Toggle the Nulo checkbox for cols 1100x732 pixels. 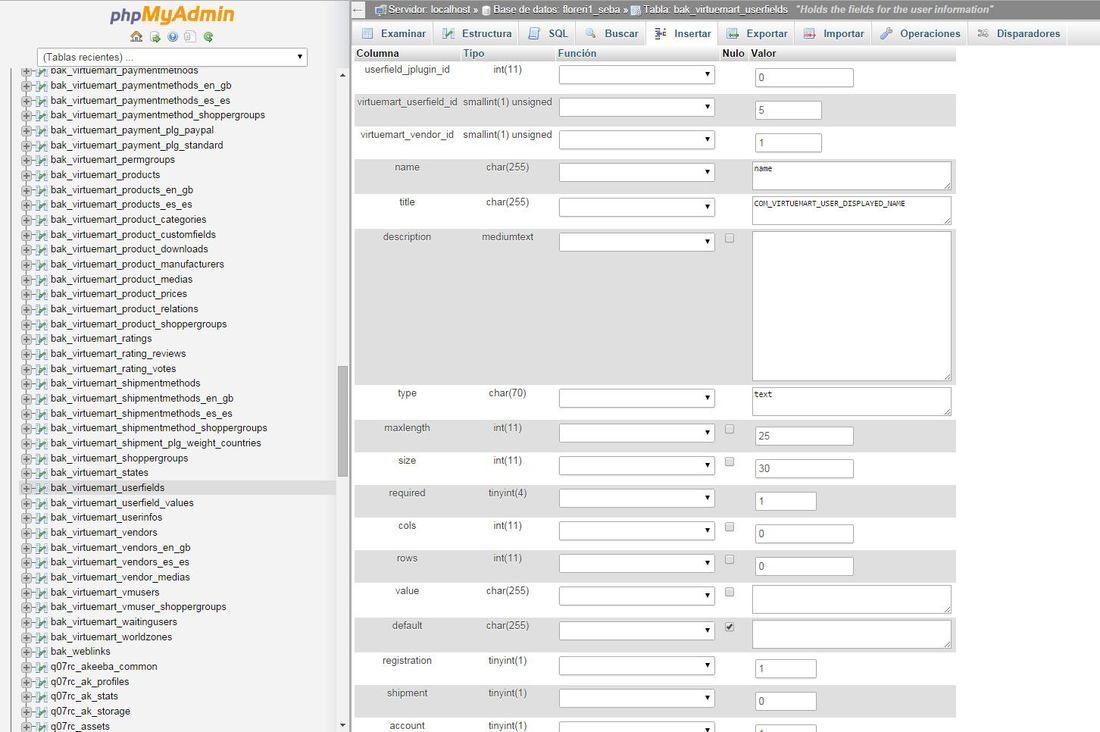pyautogui.click(x=730, y=526)
